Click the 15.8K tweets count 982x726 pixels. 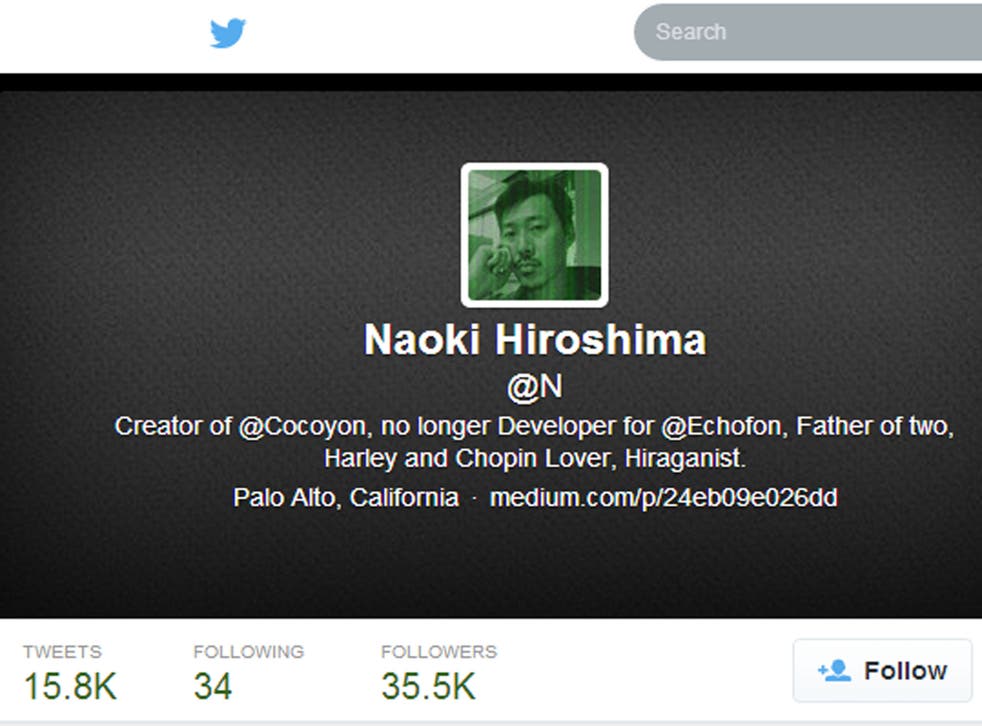coord(70,687)
